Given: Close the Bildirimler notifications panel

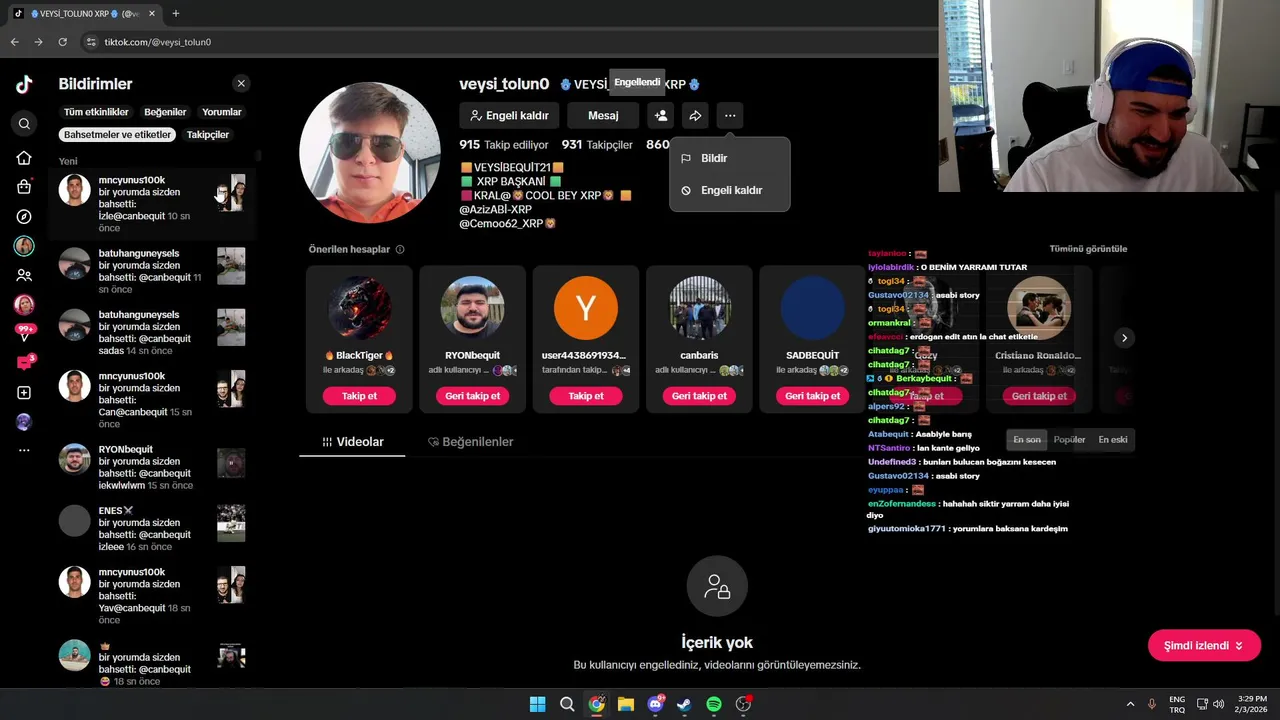Looking at the screenshot, I should [x=241, y=84].
